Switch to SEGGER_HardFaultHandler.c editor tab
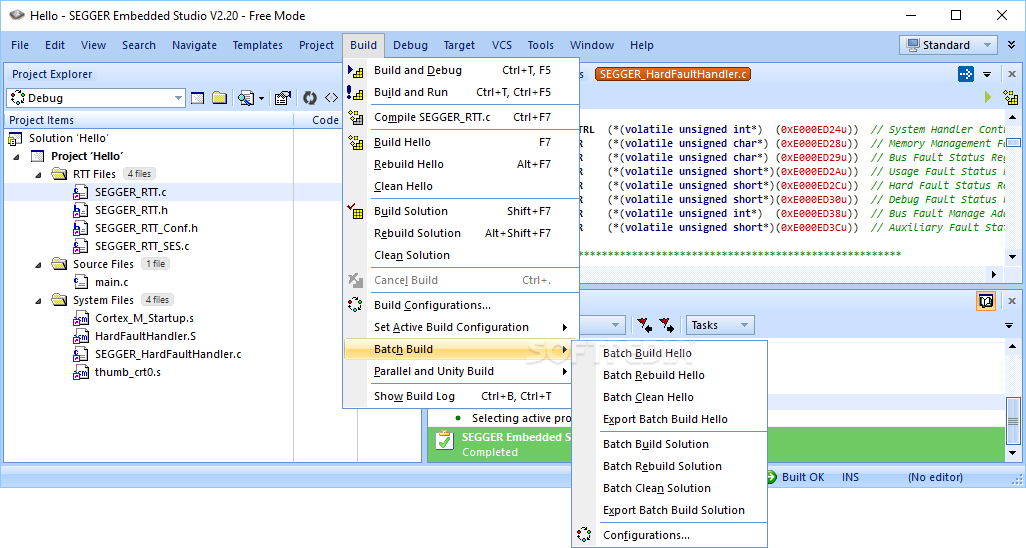 673,74
